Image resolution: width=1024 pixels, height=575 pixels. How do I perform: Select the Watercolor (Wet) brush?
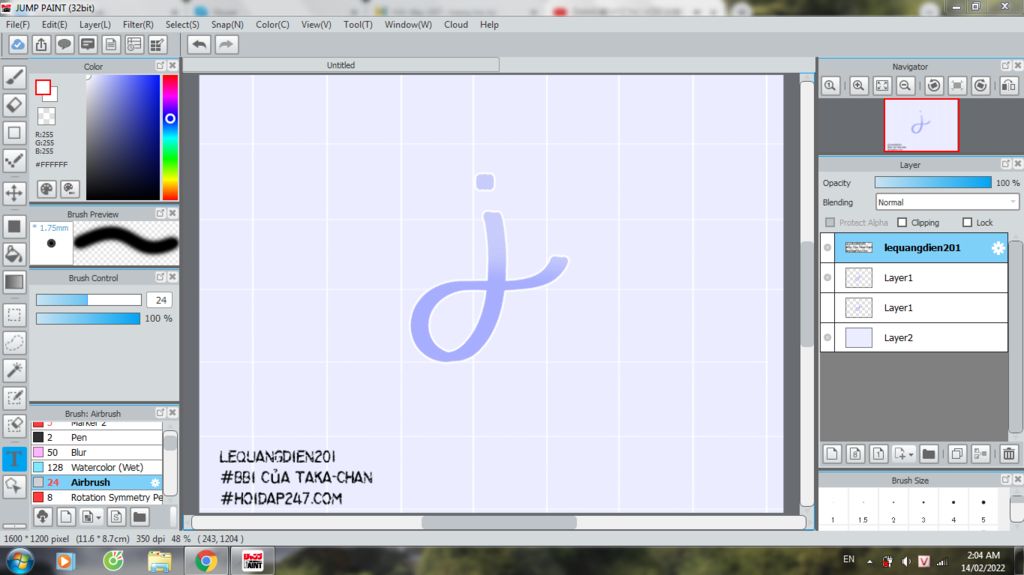tap(97, 467)
